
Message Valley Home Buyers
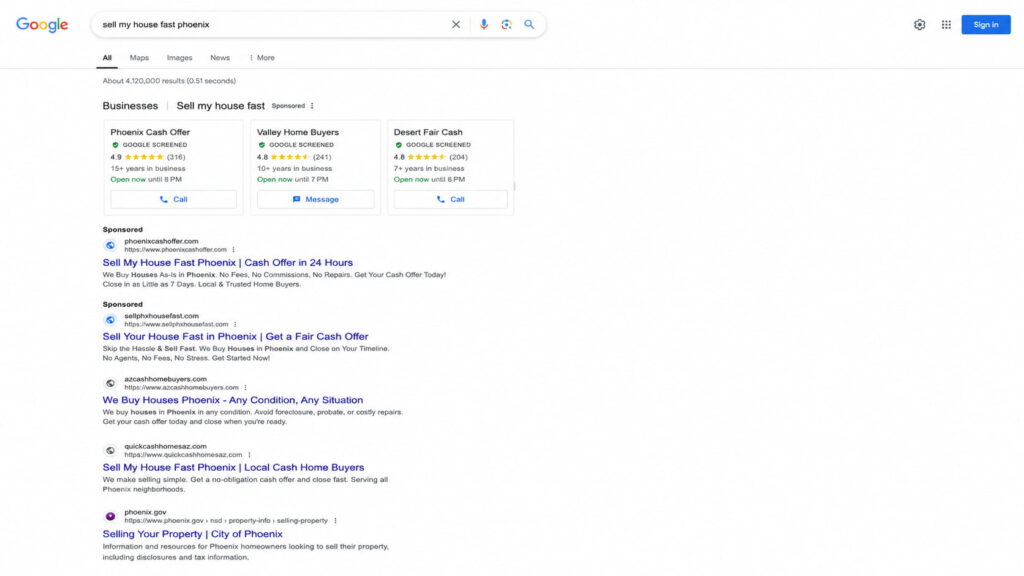(315, 199)
